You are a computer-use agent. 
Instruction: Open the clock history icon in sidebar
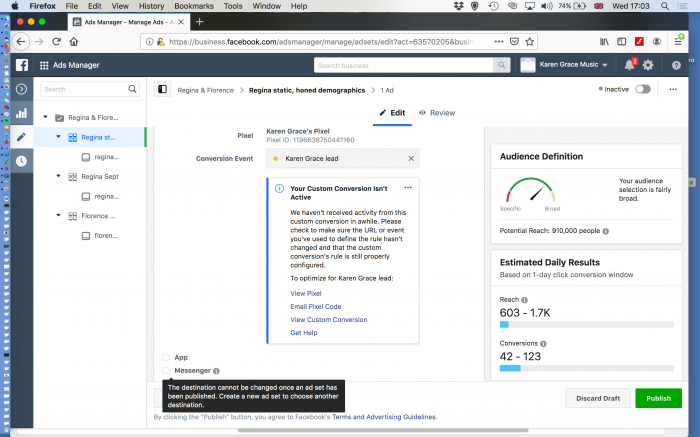coord(21,161)
